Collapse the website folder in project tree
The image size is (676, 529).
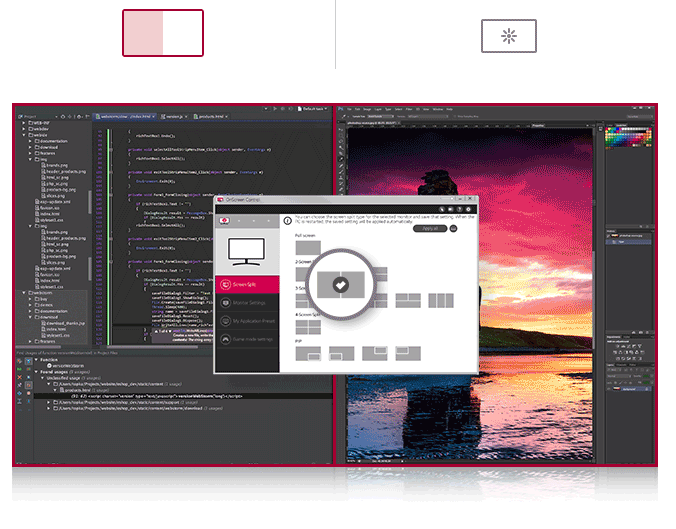click(x=24, y=135)
